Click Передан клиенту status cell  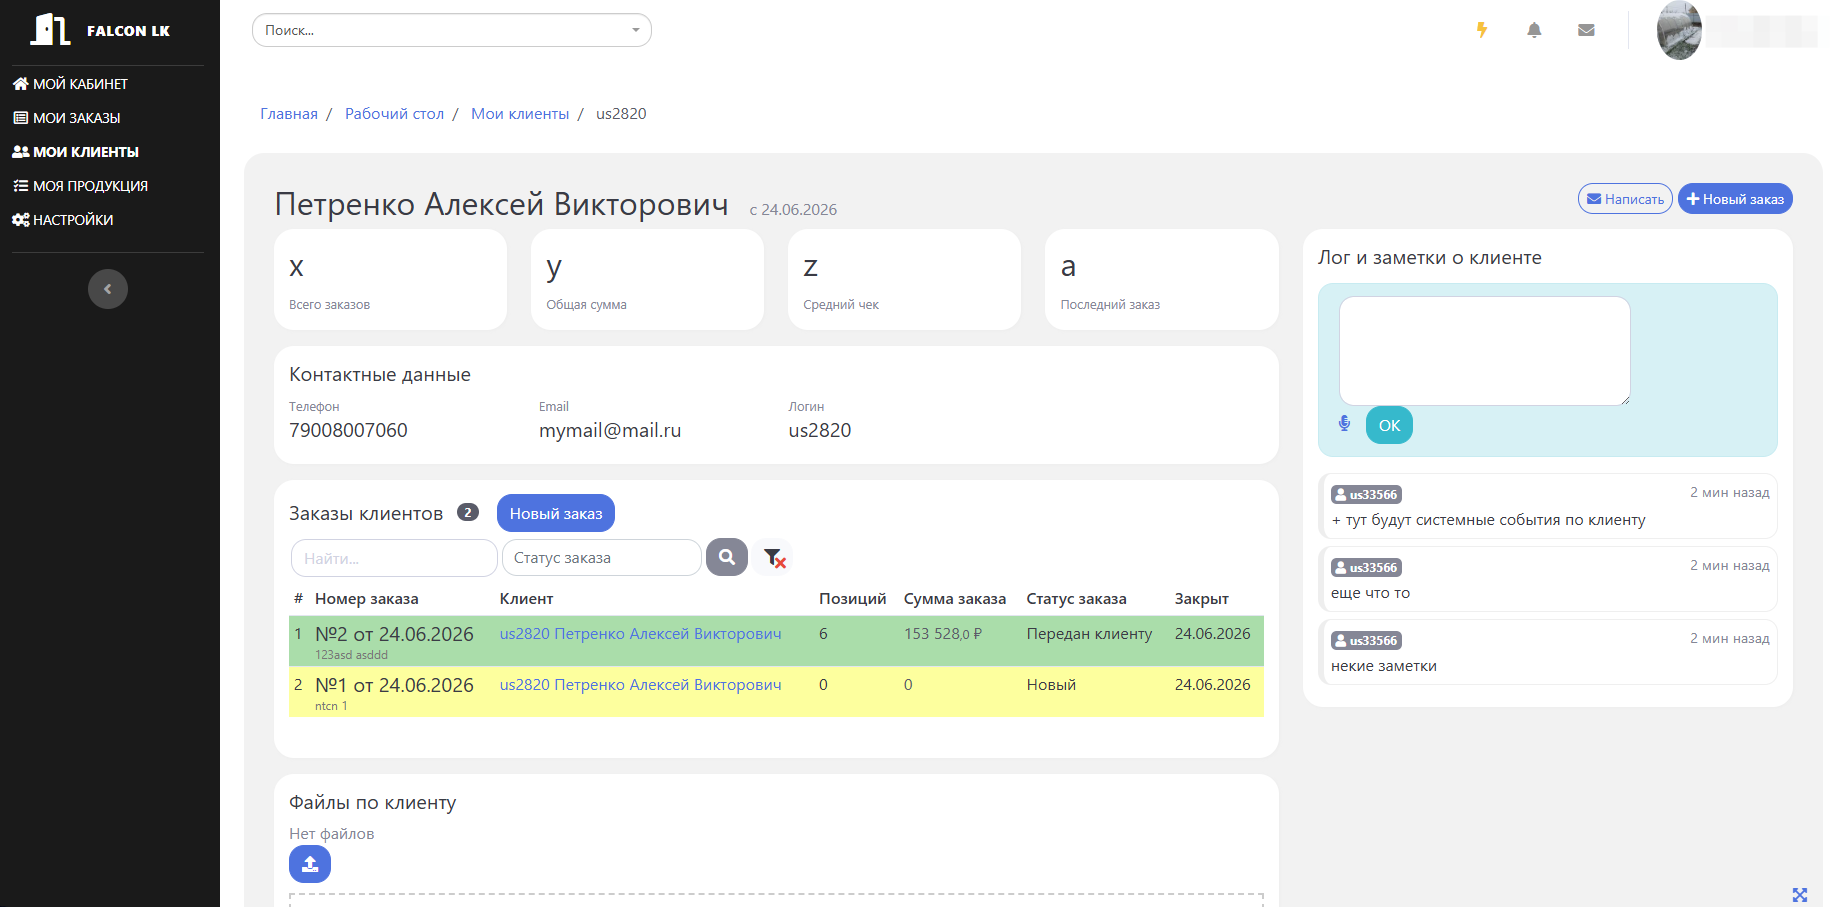click(x=1089, y=634)
